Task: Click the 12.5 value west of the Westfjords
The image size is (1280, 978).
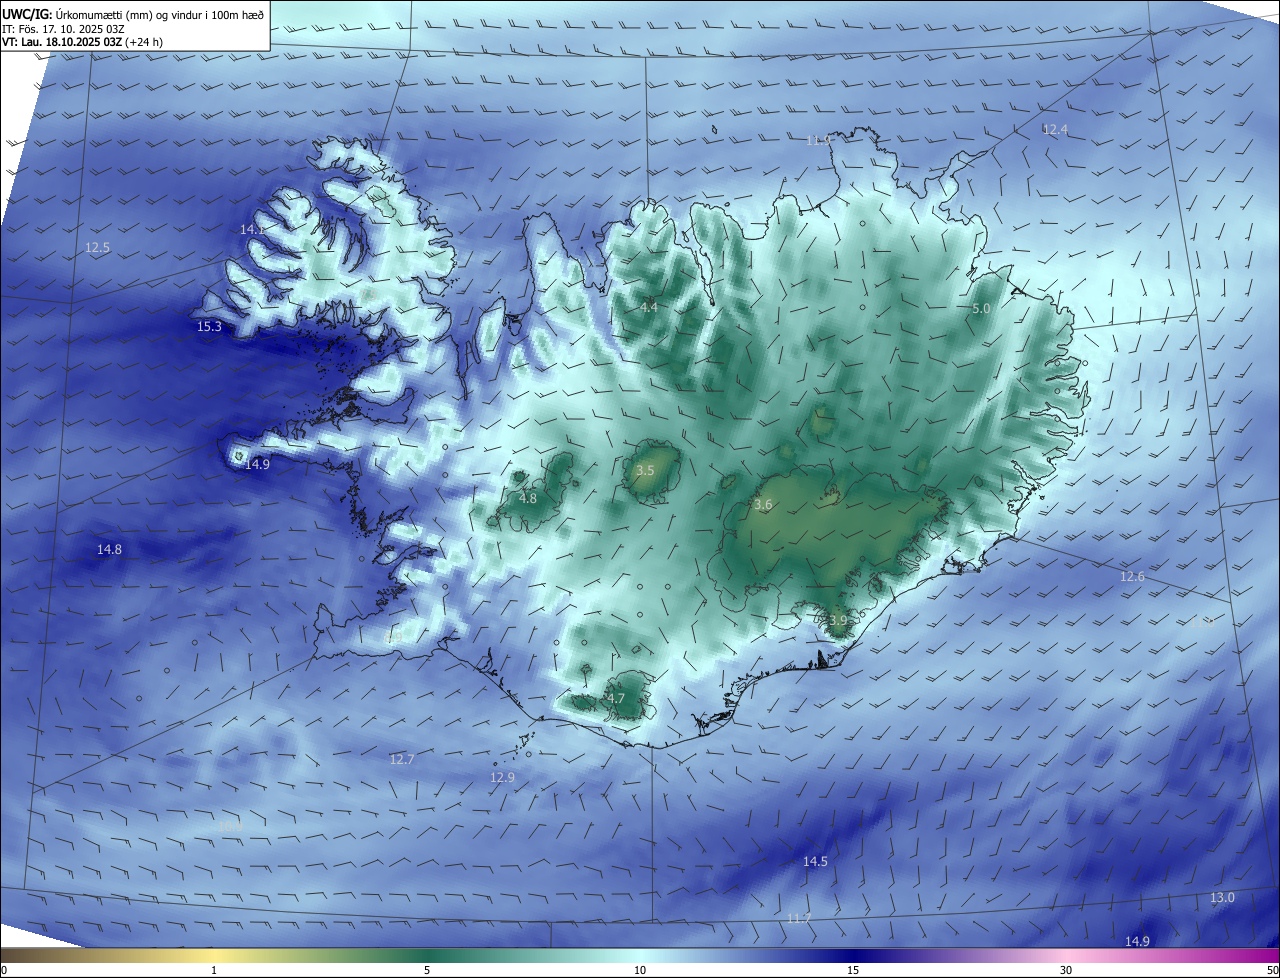Action: pyautogui.click(x=97, y=247)
